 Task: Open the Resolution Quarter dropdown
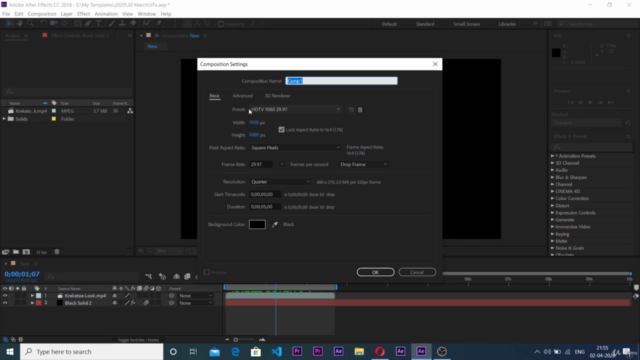[280, 182]
